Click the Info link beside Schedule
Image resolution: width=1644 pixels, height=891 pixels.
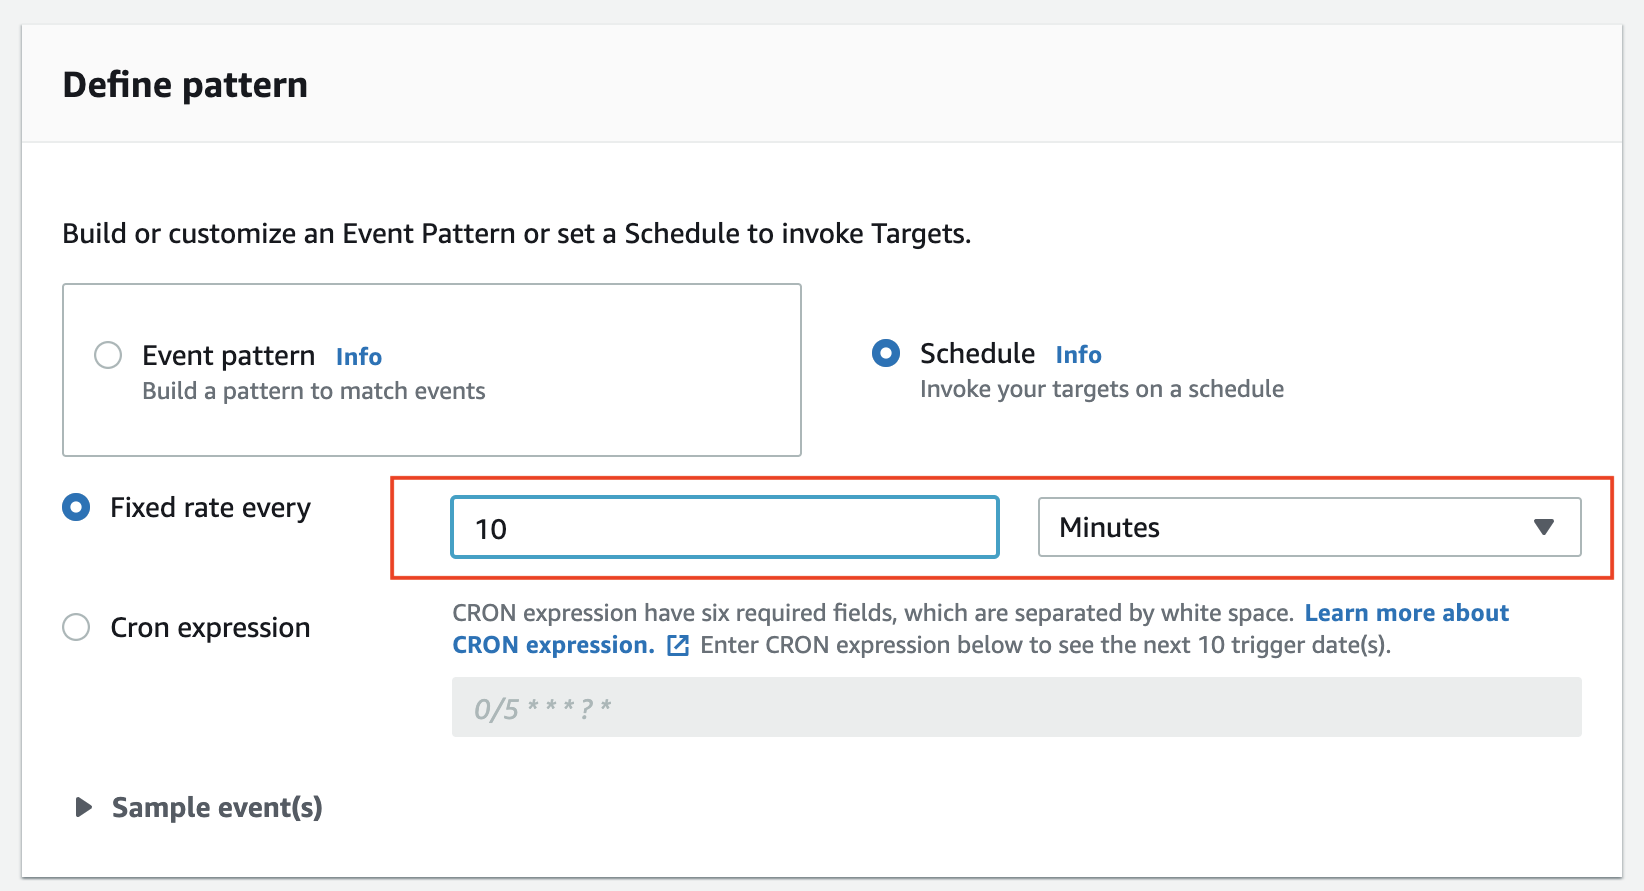(1078, 354)
